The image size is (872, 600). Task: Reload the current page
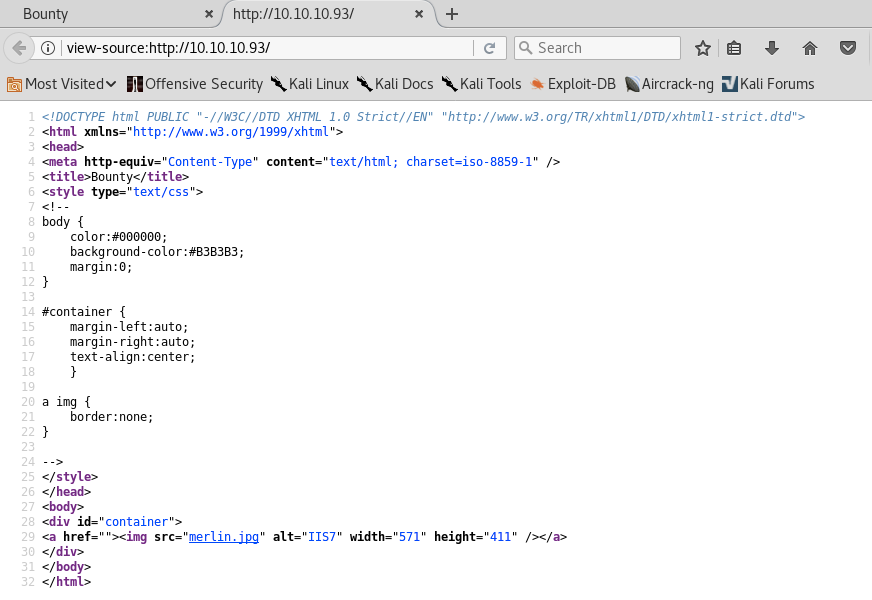[490, 48]
